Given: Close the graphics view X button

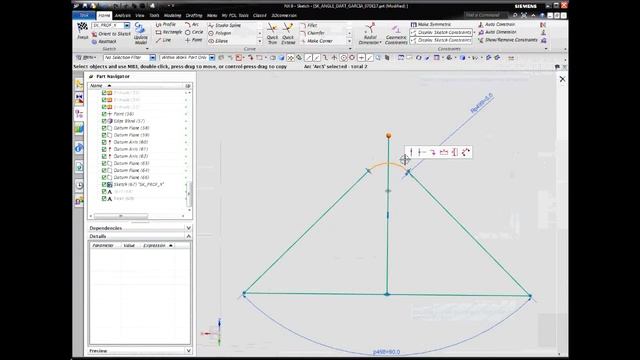Looking at the screenshot, I should pos(562,79).
